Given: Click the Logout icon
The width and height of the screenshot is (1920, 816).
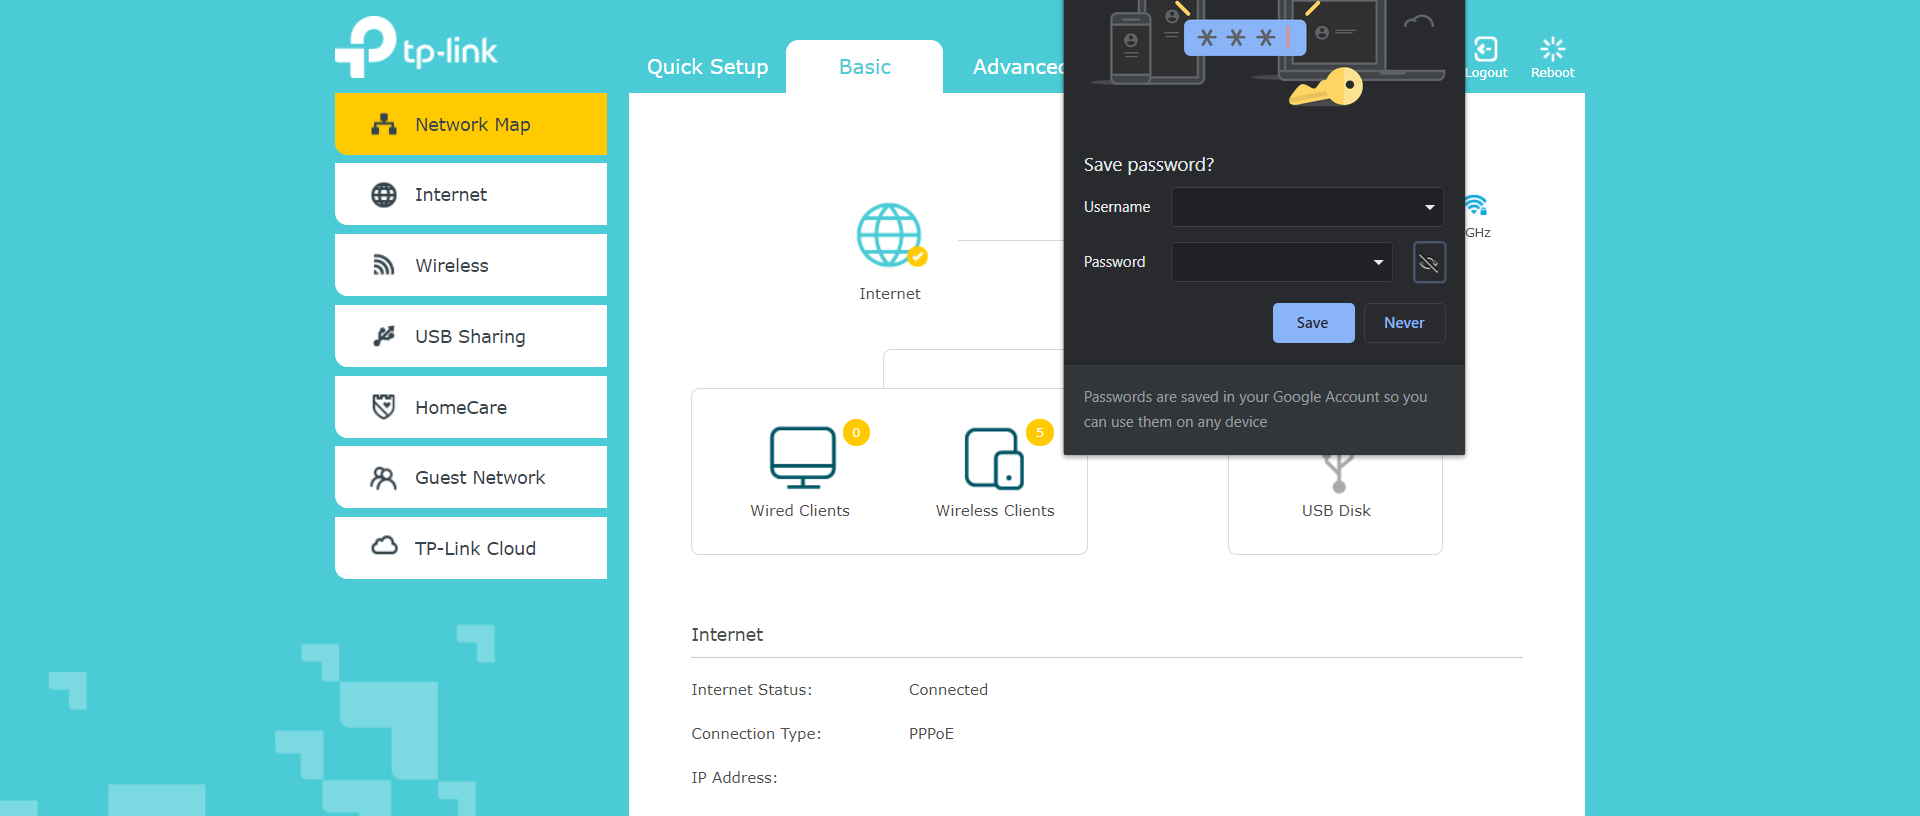Looking at the screenshot, I should click(x=1486, y=49).
